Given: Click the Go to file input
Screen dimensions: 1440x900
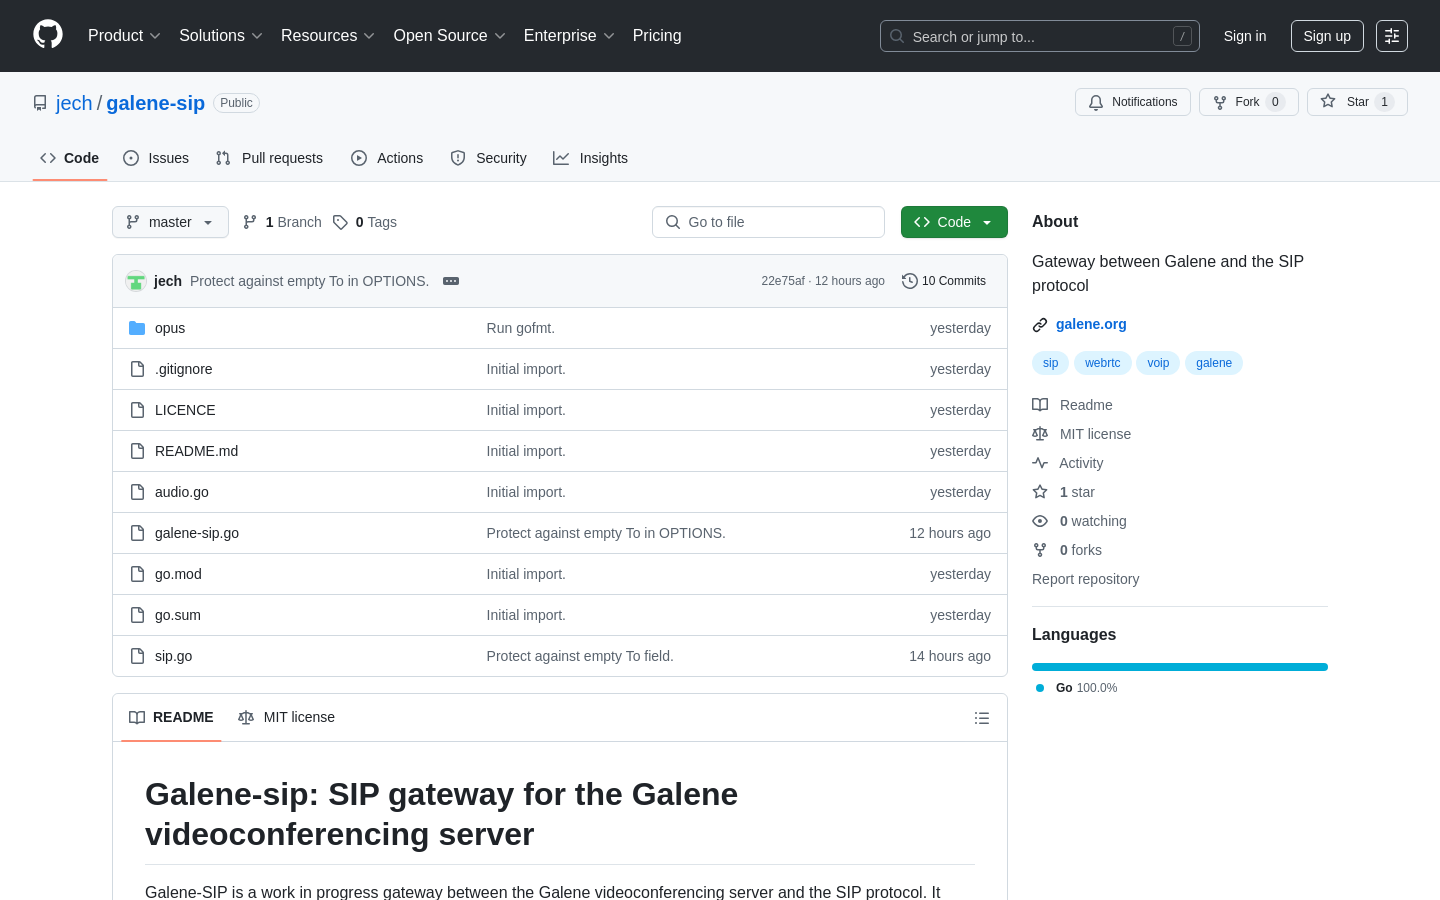Looking at the screenshot, I should [768, 222].
